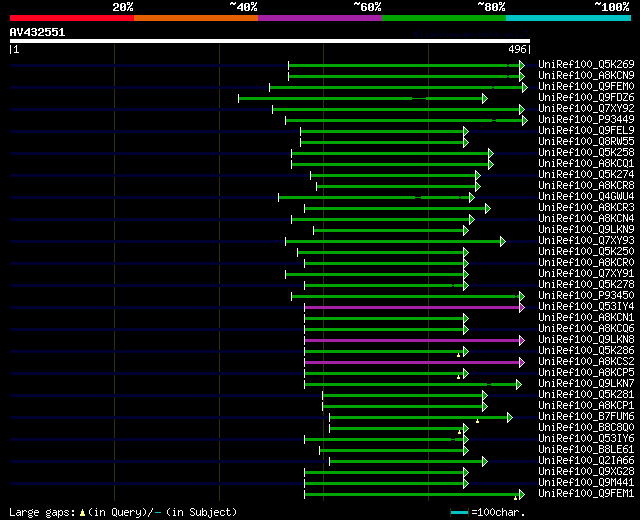Click the UniRef100_Q53IY4 label
Image resolution: width=640 pixels, height=520 pixels.
tap(586, 307)
